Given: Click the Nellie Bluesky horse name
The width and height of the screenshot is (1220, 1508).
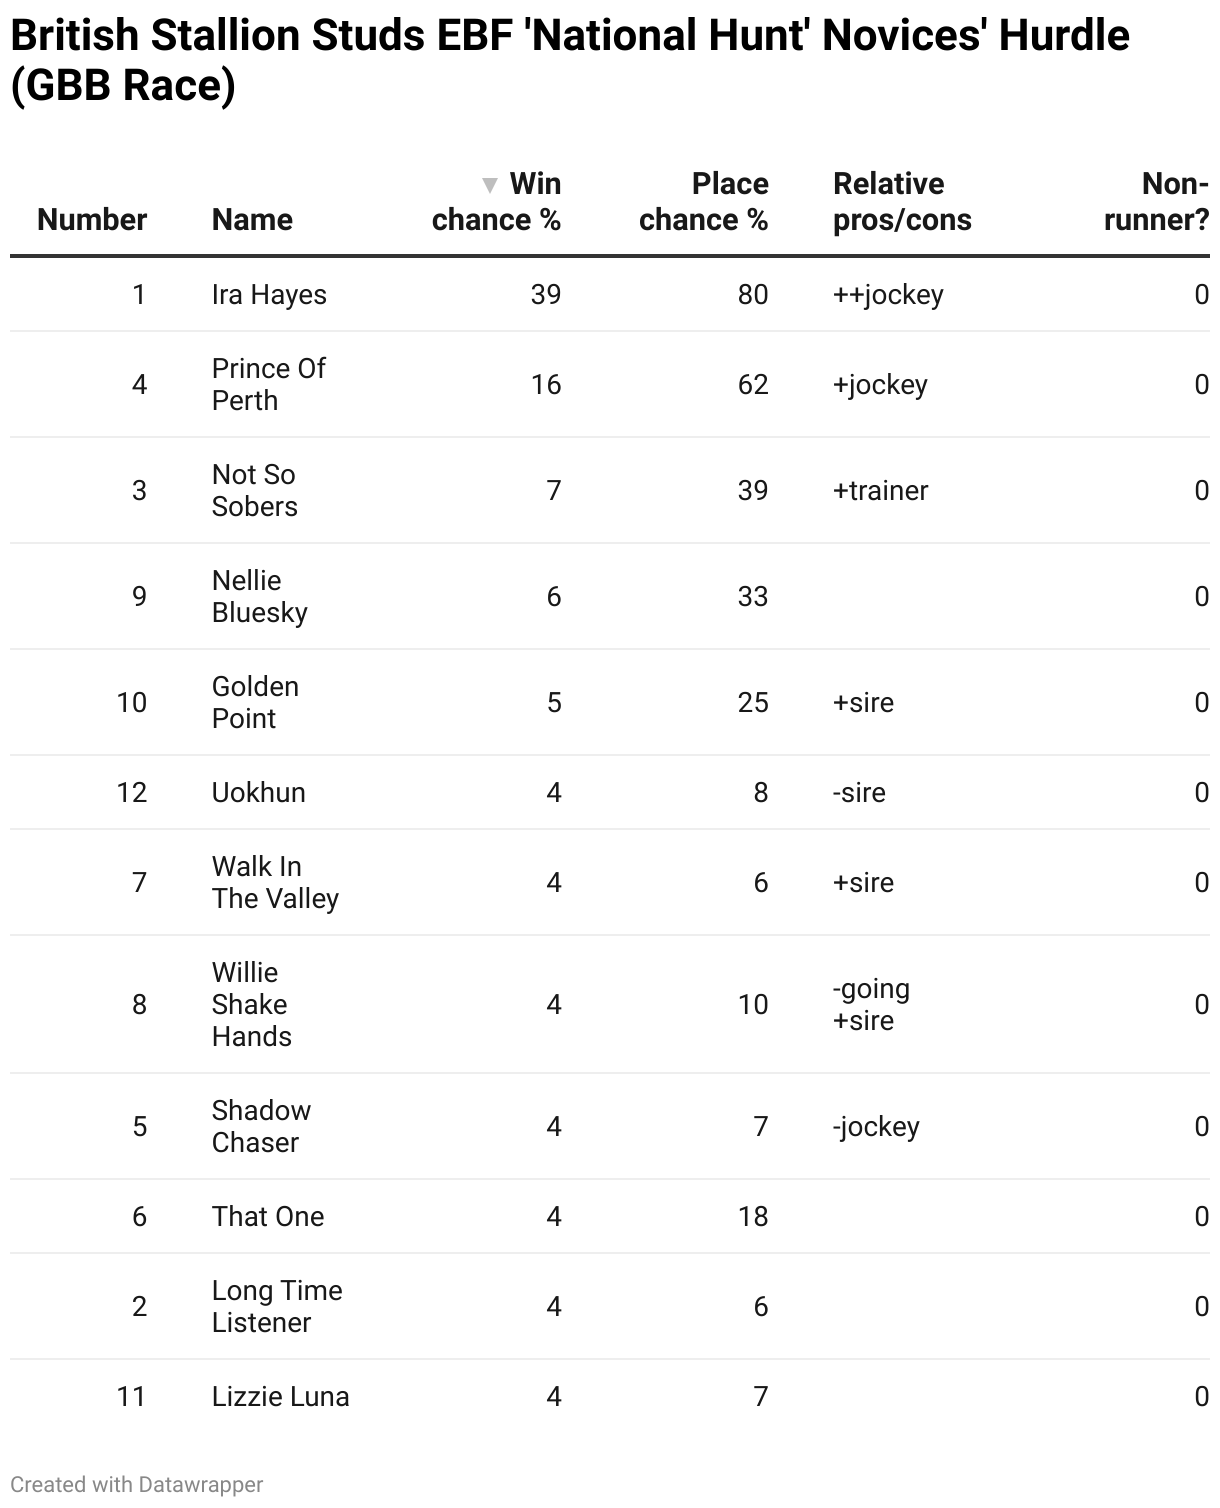Looking at the screenshot, I should (x=259, y=597).
